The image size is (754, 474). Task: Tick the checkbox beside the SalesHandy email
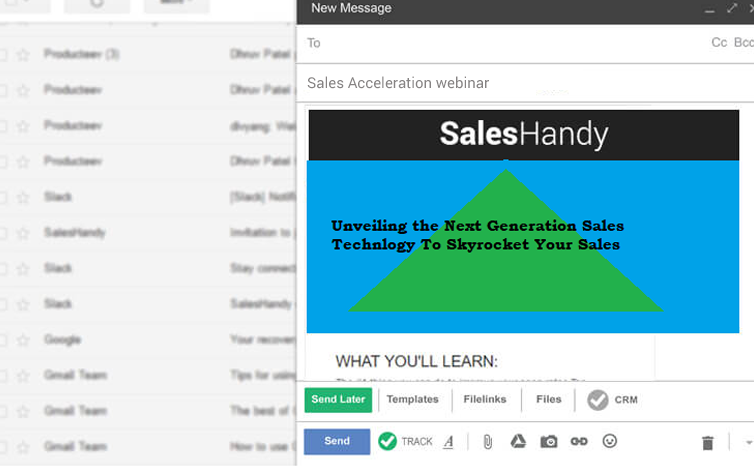[x=2, y=234]
